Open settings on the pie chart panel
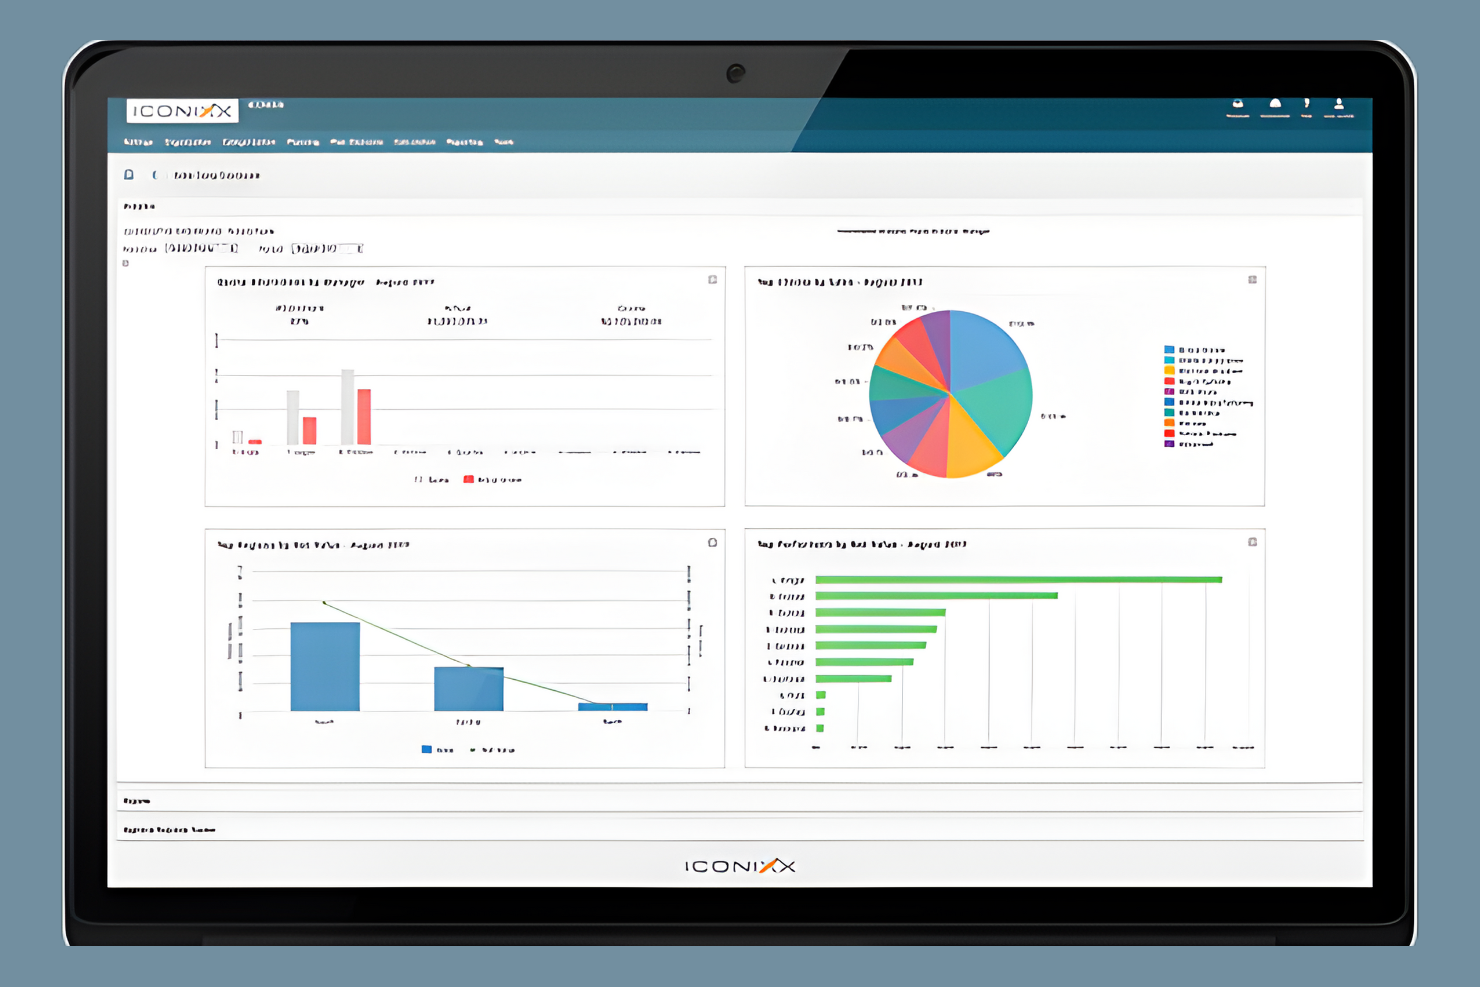This screenshot has height=987, width=1480. pos(1252,281)
